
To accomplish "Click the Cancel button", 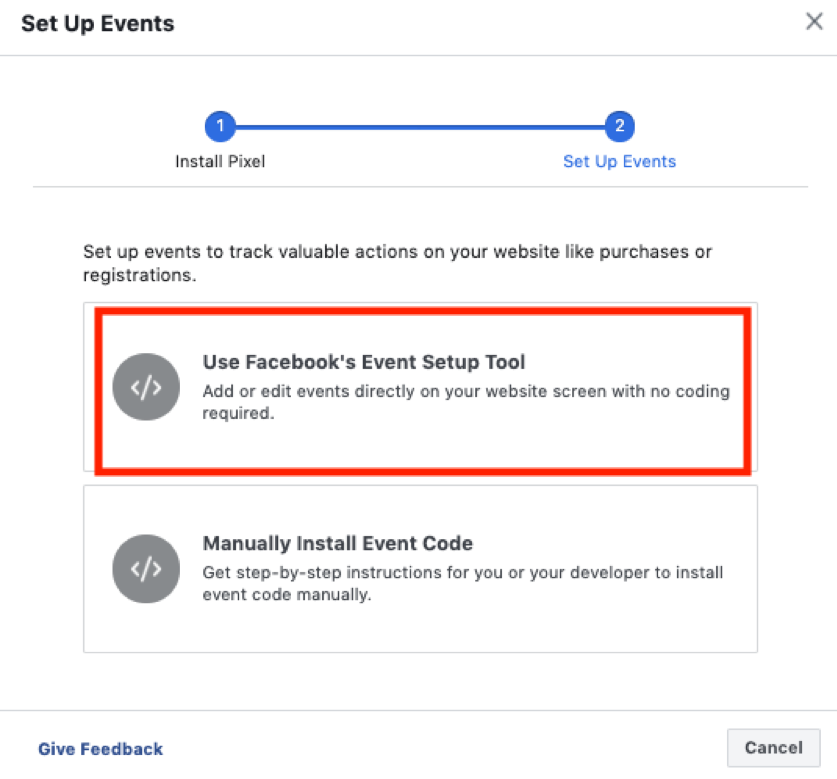I will (773, 747).
